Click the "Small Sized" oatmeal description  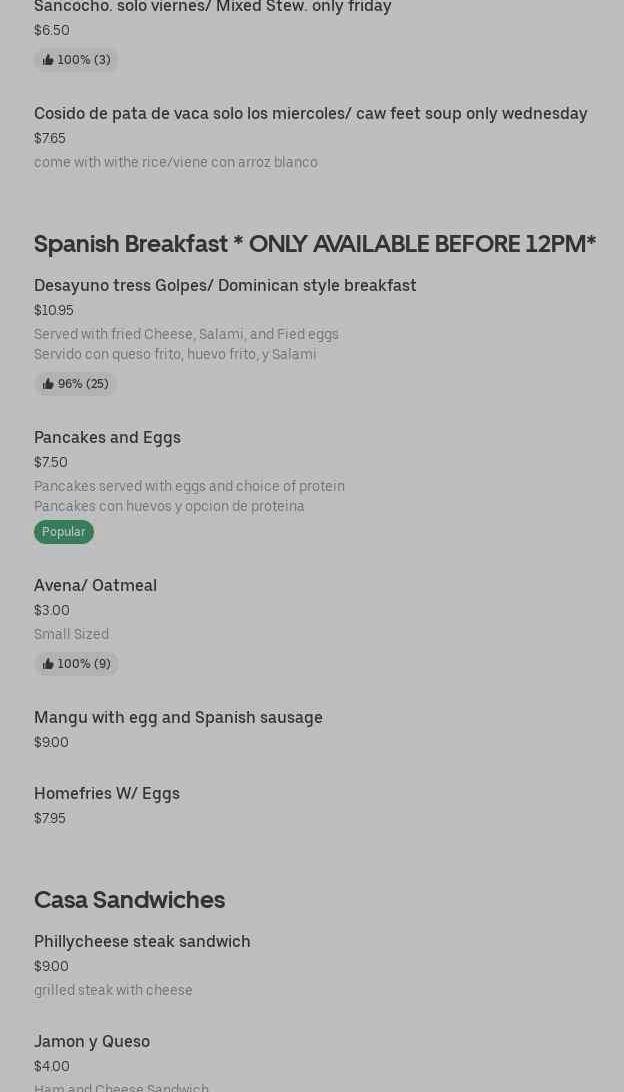click(71, 635)
